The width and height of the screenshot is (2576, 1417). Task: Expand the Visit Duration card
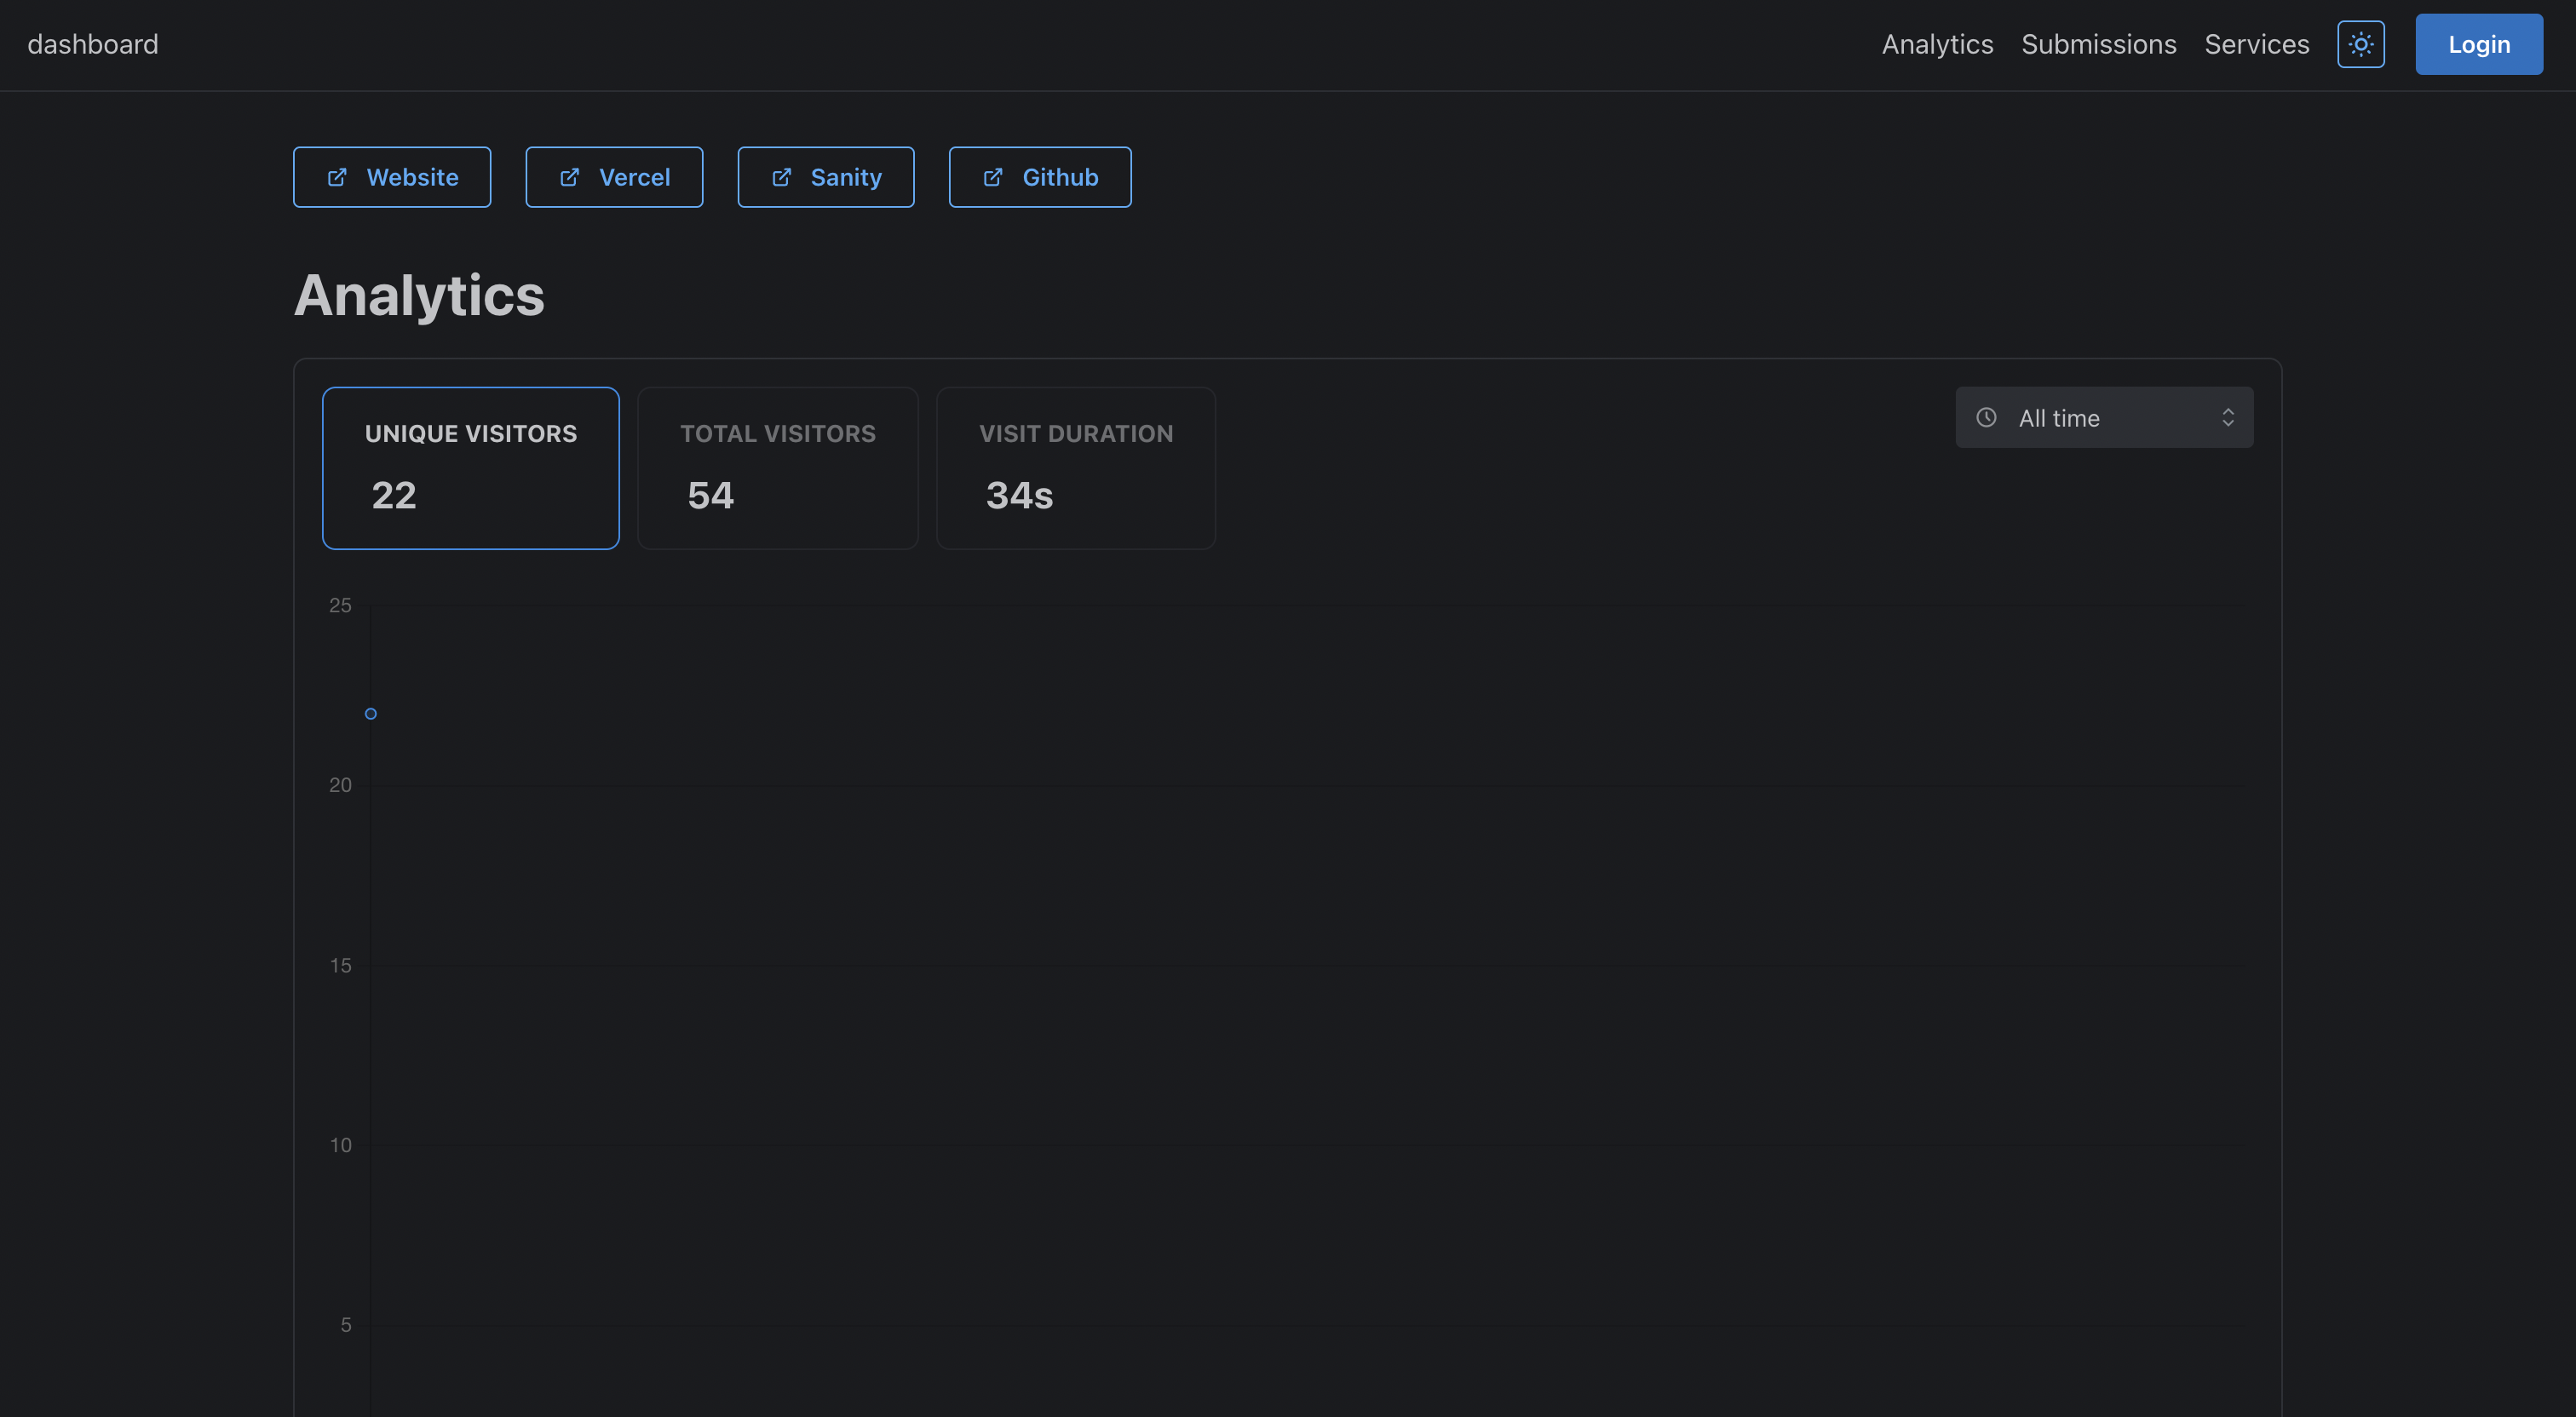click(x=1076, y=467)
